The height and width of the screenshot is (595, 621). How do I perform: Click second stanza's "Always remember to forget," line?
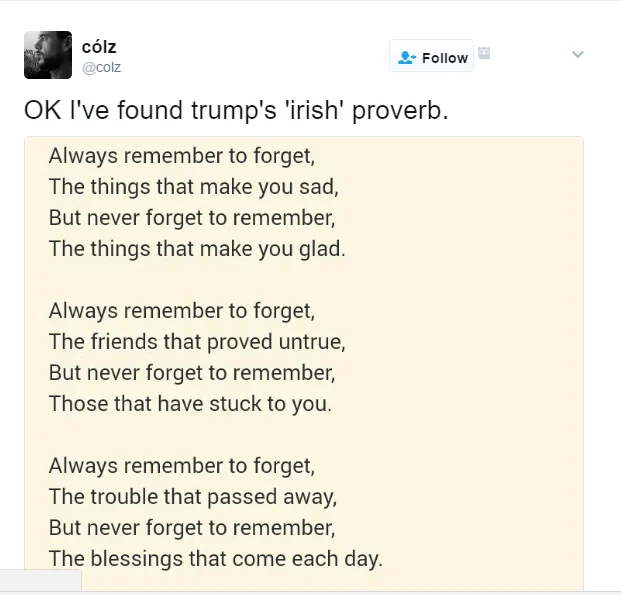coord(181,311)
